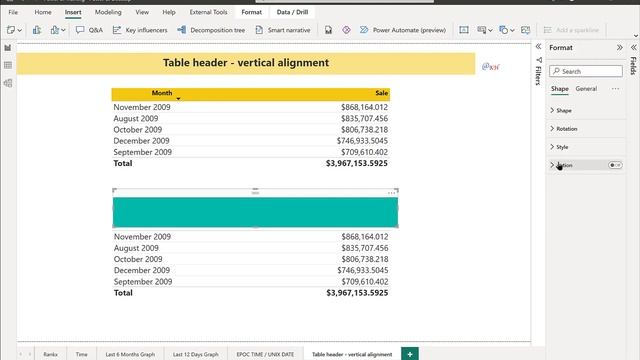Switch to Report view in left sidebar
The image size is (640, 360).
pos(8,48)
